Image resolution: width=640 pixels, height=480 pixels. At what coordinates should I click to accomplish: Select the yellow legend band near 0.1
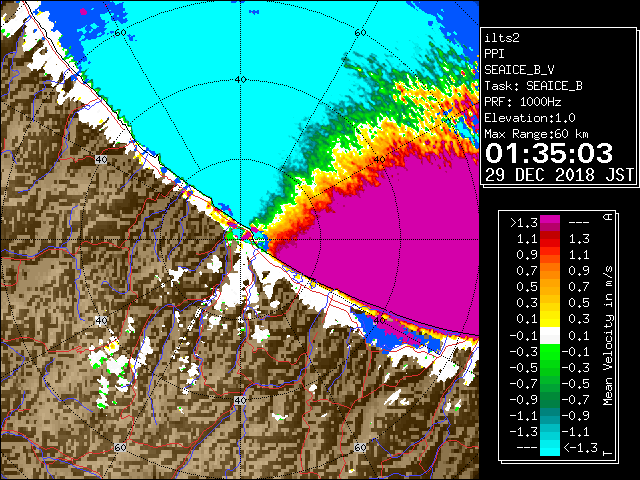550,322
